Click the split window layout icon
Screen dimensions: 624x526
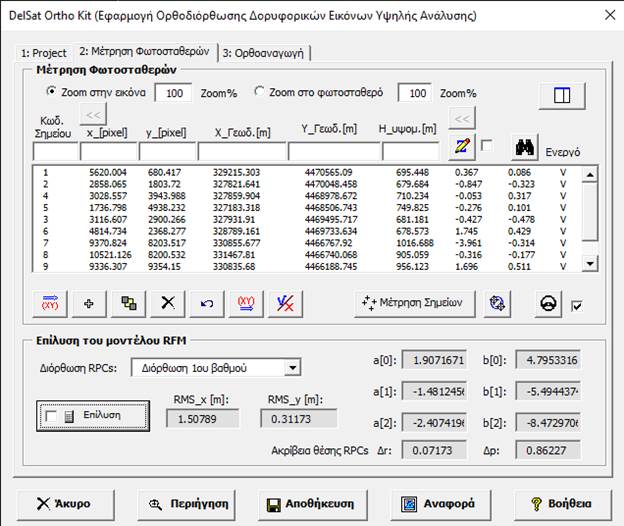point(561,96)
